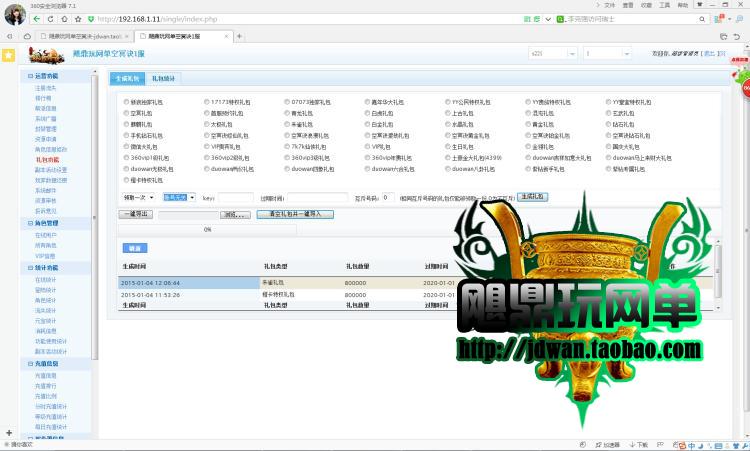Select the 钻石礼包 radio button
This screenshot has width=750, height=451.
click(608, 124)
